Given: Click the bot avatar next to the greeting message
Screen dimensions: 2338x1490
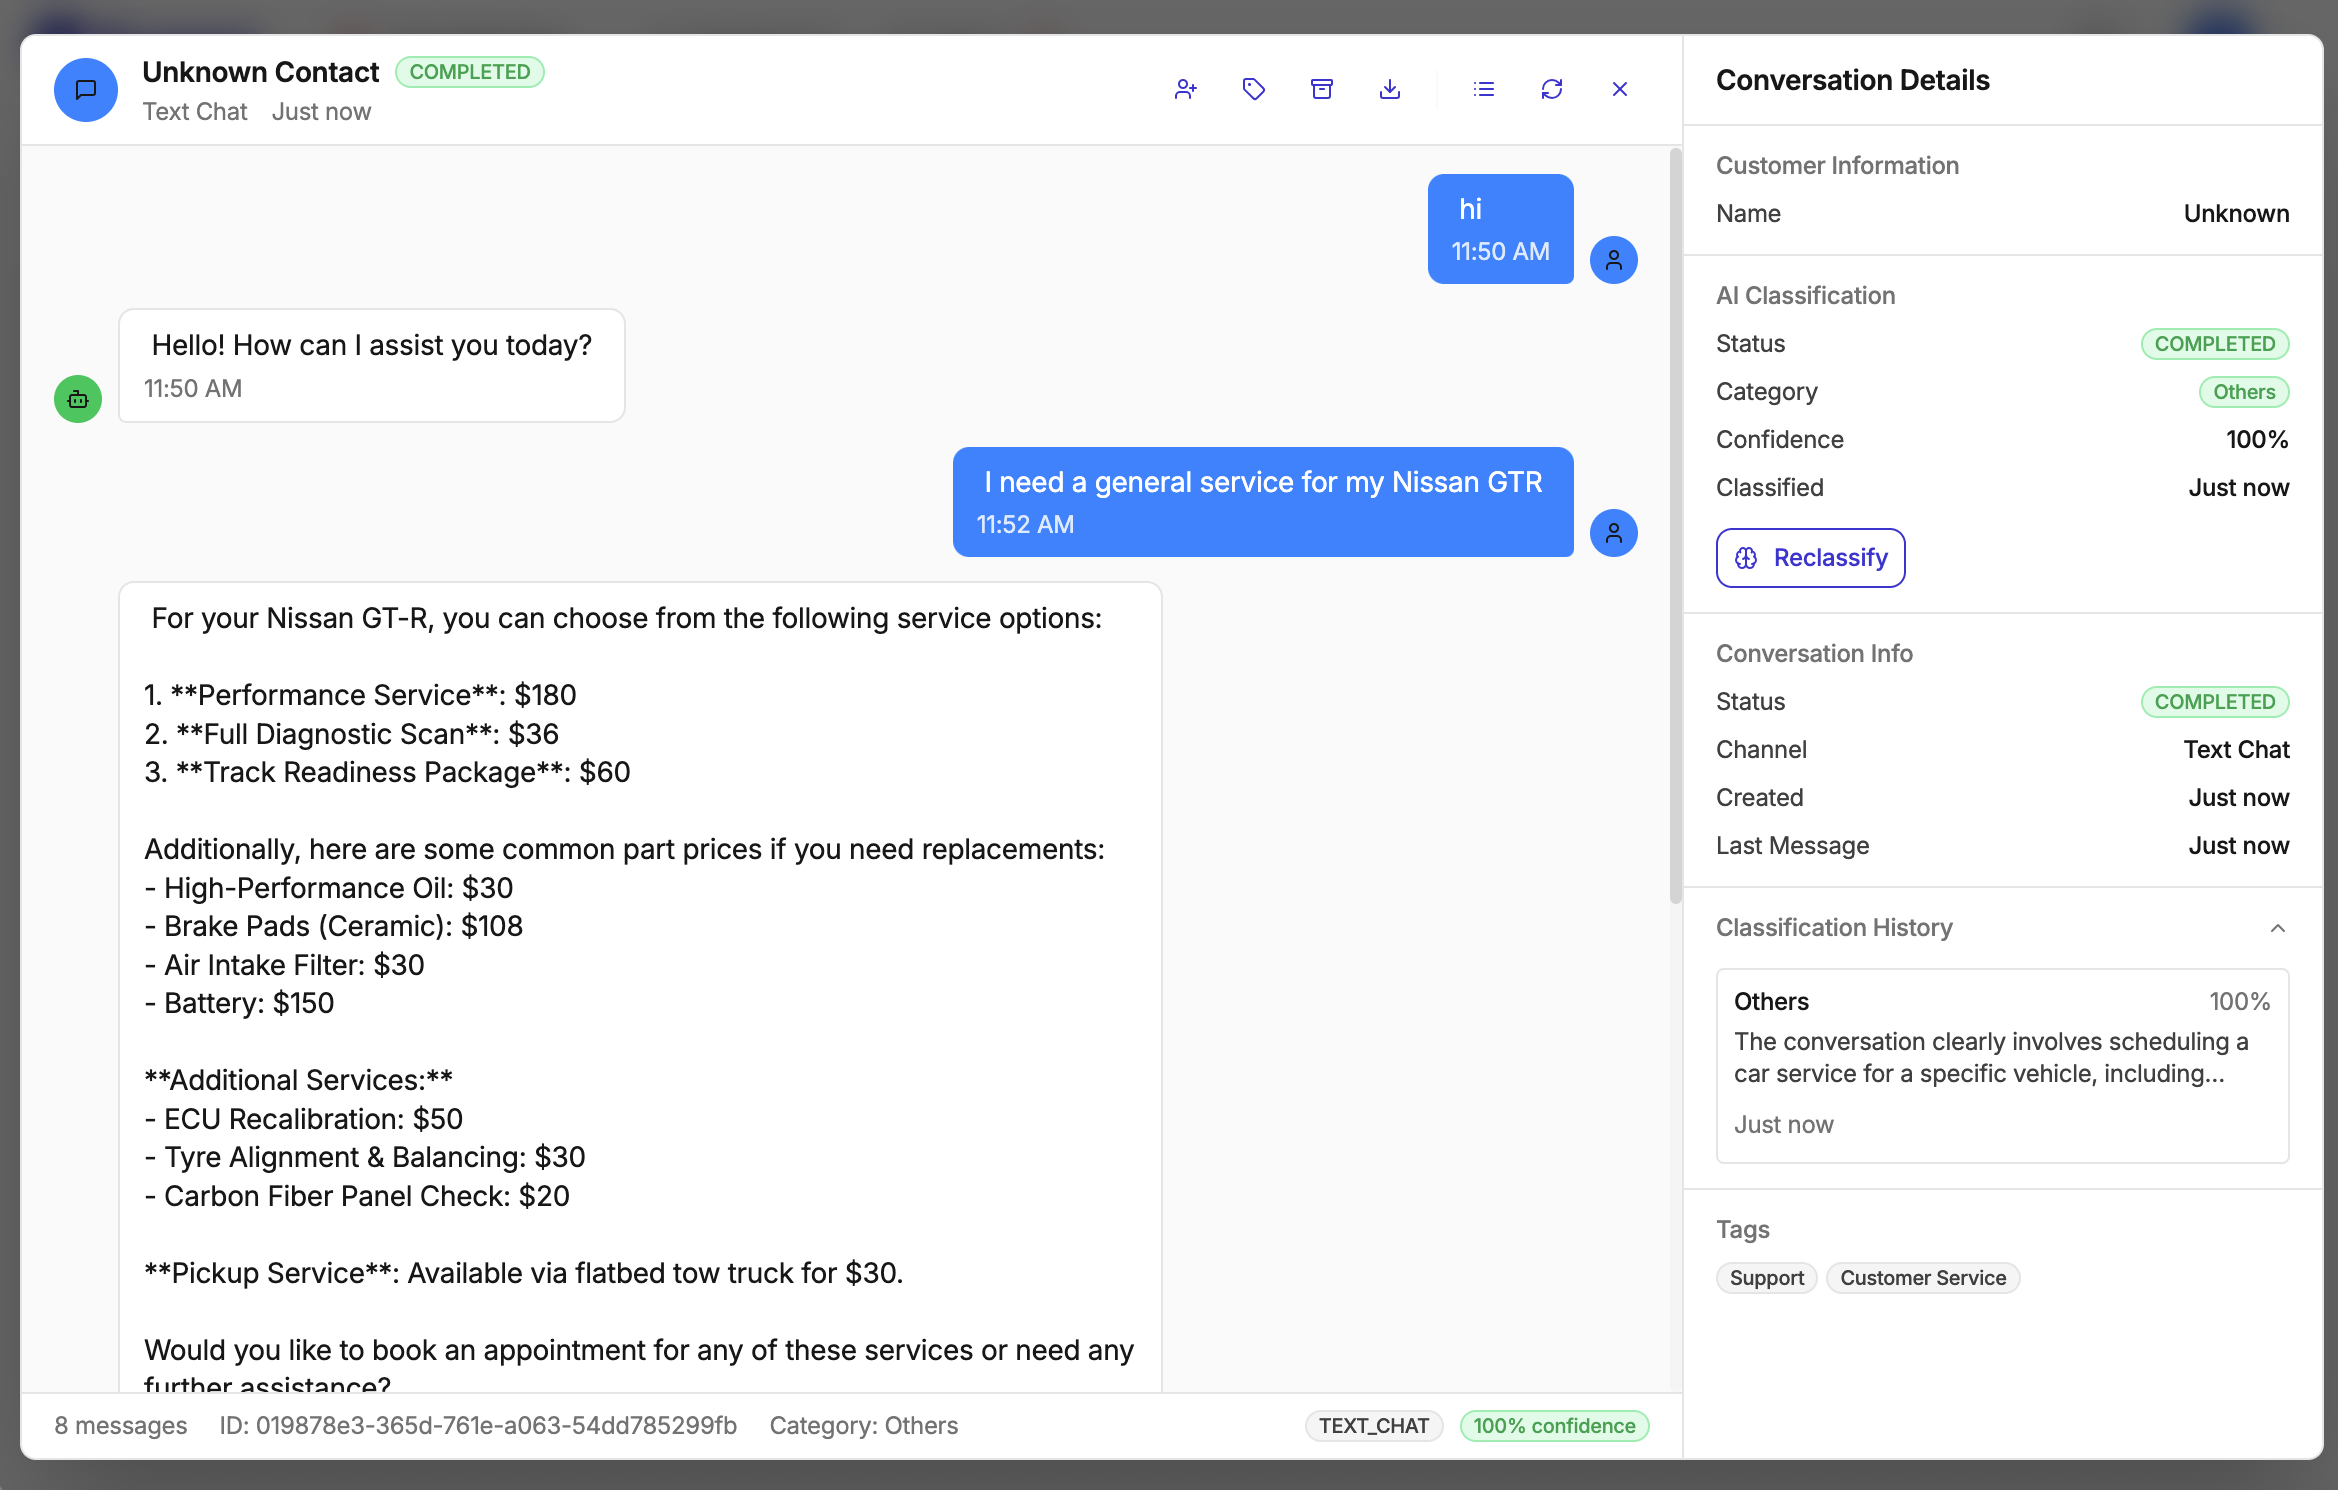Looking at the screenshot, I should 77,399.
